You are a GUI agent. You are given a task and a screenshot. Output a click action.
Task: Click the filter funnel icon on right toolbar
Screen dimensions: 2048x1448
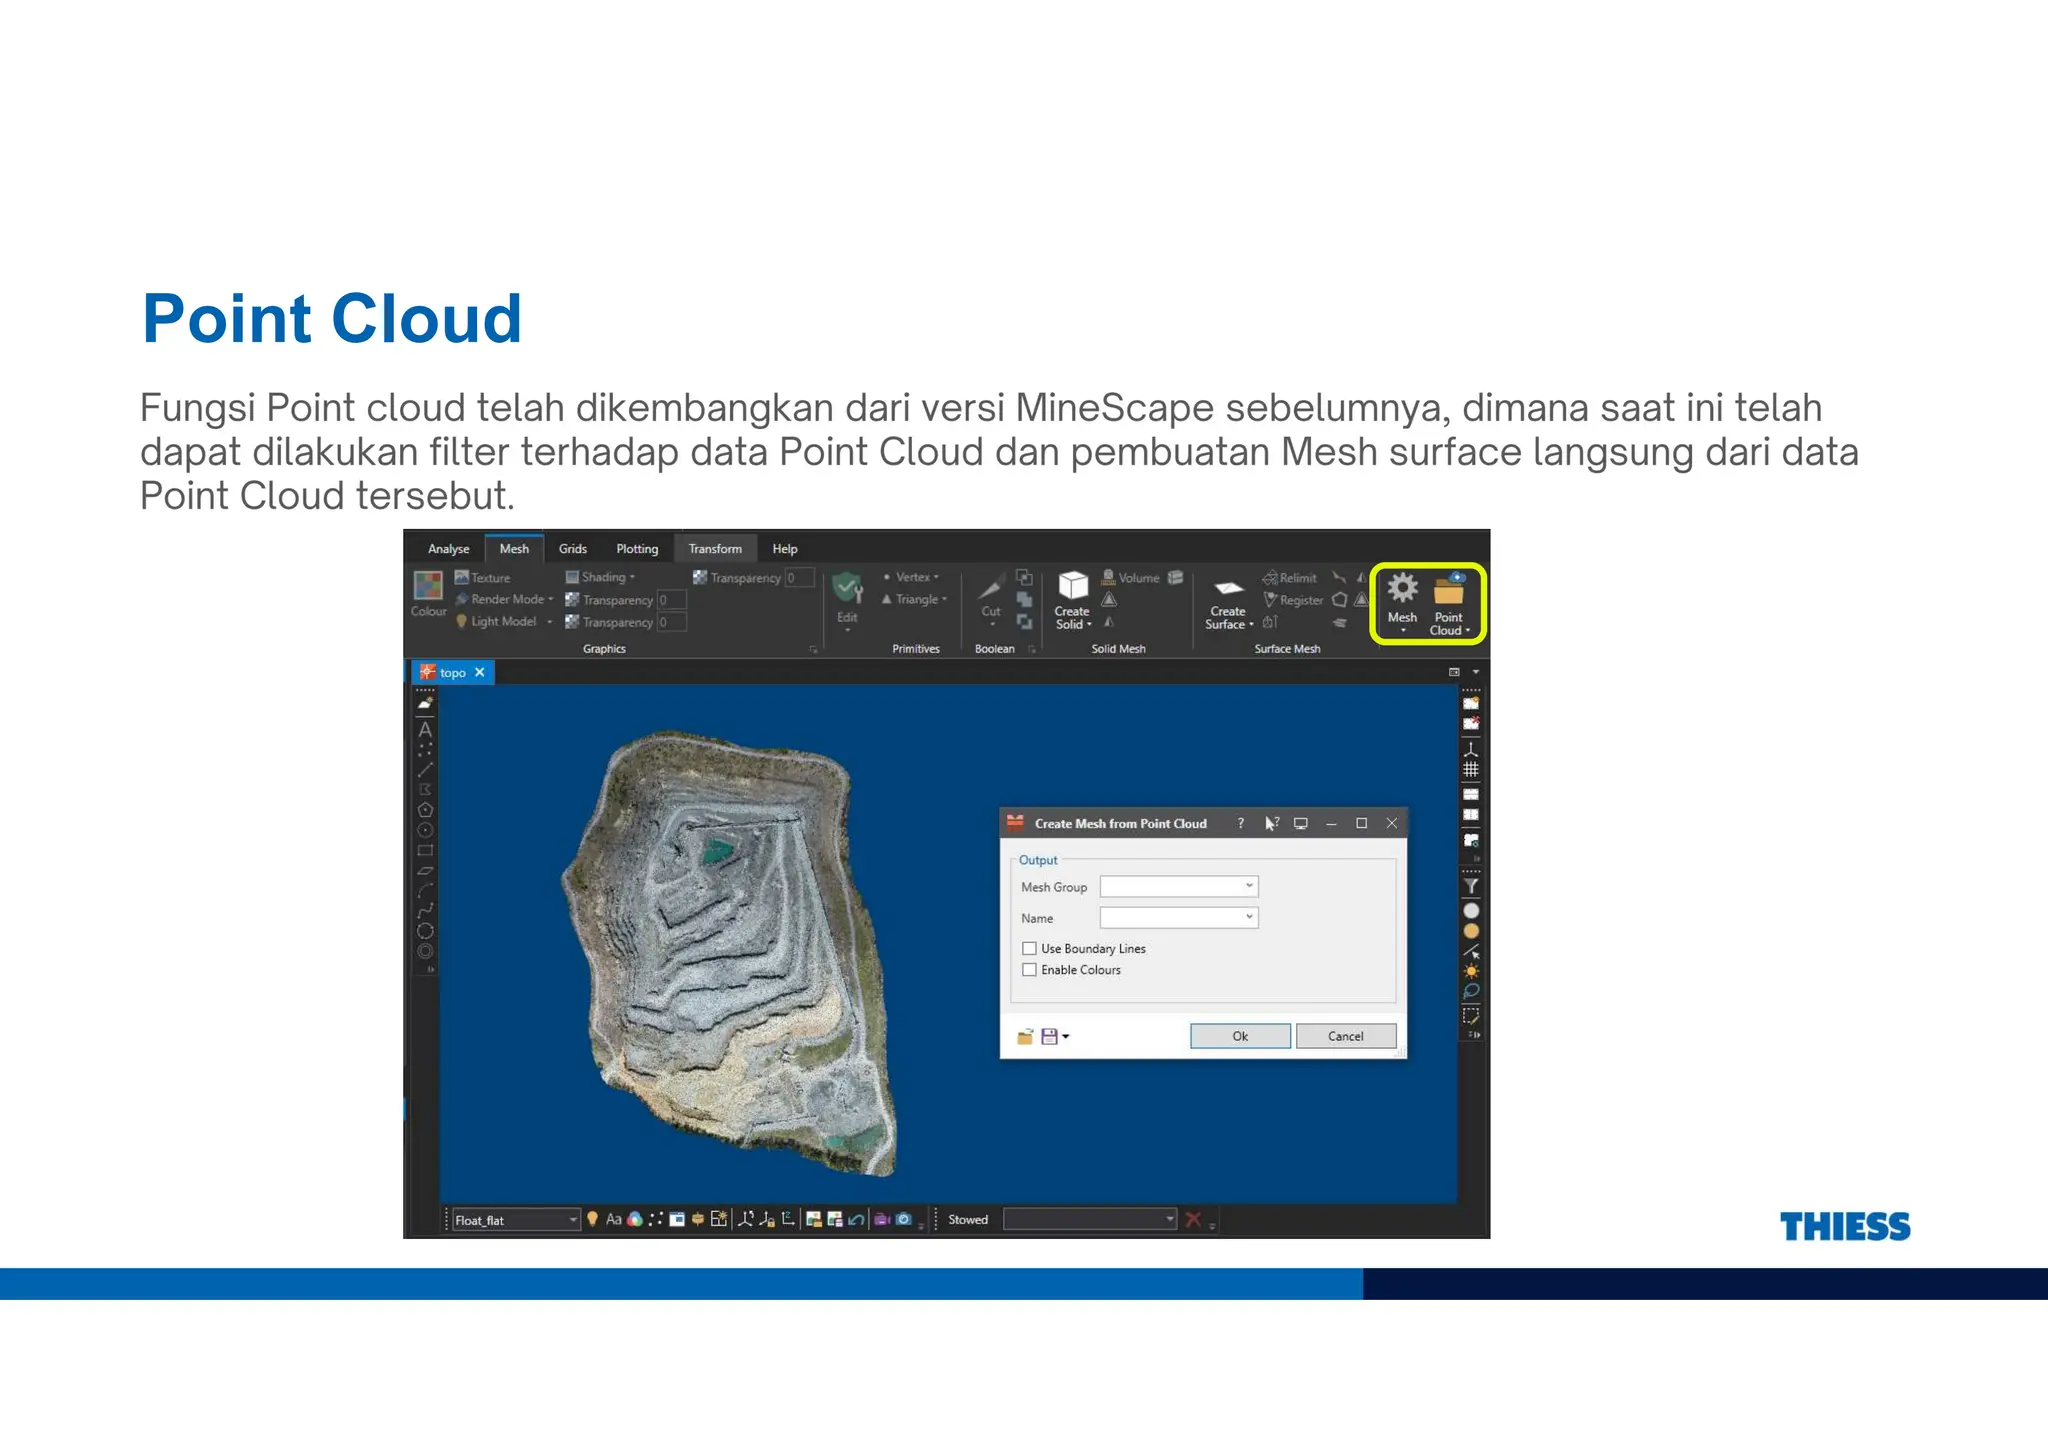coord(1471,886)
